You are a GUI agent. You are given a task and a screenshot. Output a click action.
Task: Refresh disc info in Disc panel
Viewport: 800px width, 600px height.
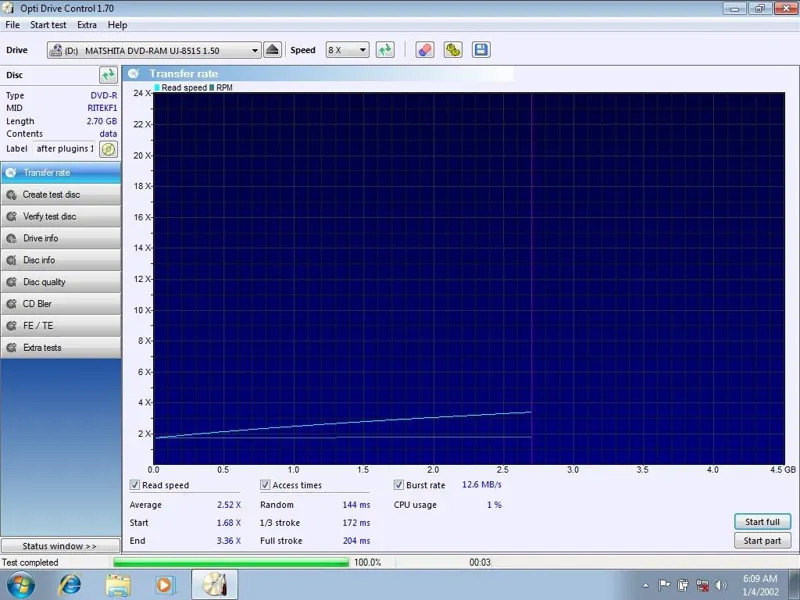(x=108, y=75)
